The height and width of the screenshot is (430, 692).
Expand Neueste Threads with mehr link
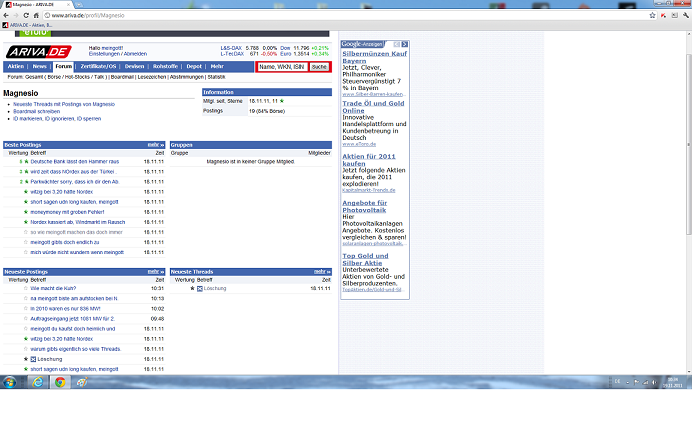[x=322, y=272]
